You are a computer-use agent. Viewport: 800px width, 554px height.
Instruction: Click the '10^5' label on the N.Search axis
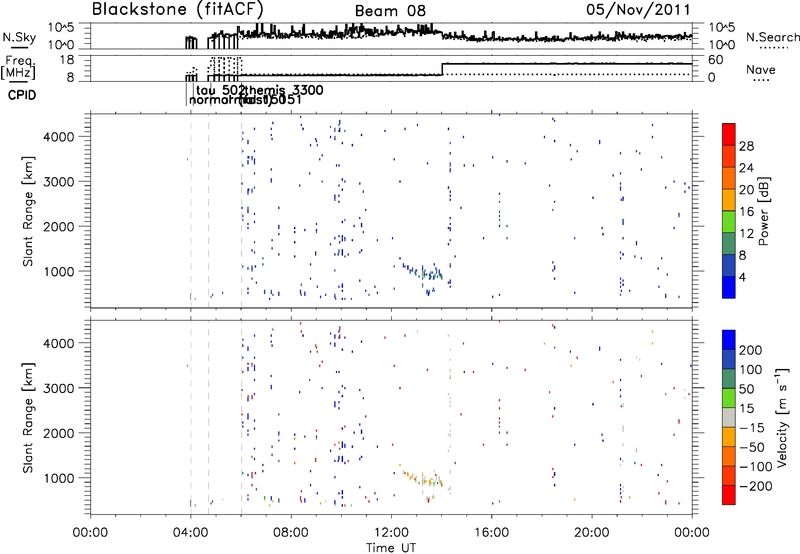click(722, 28)
